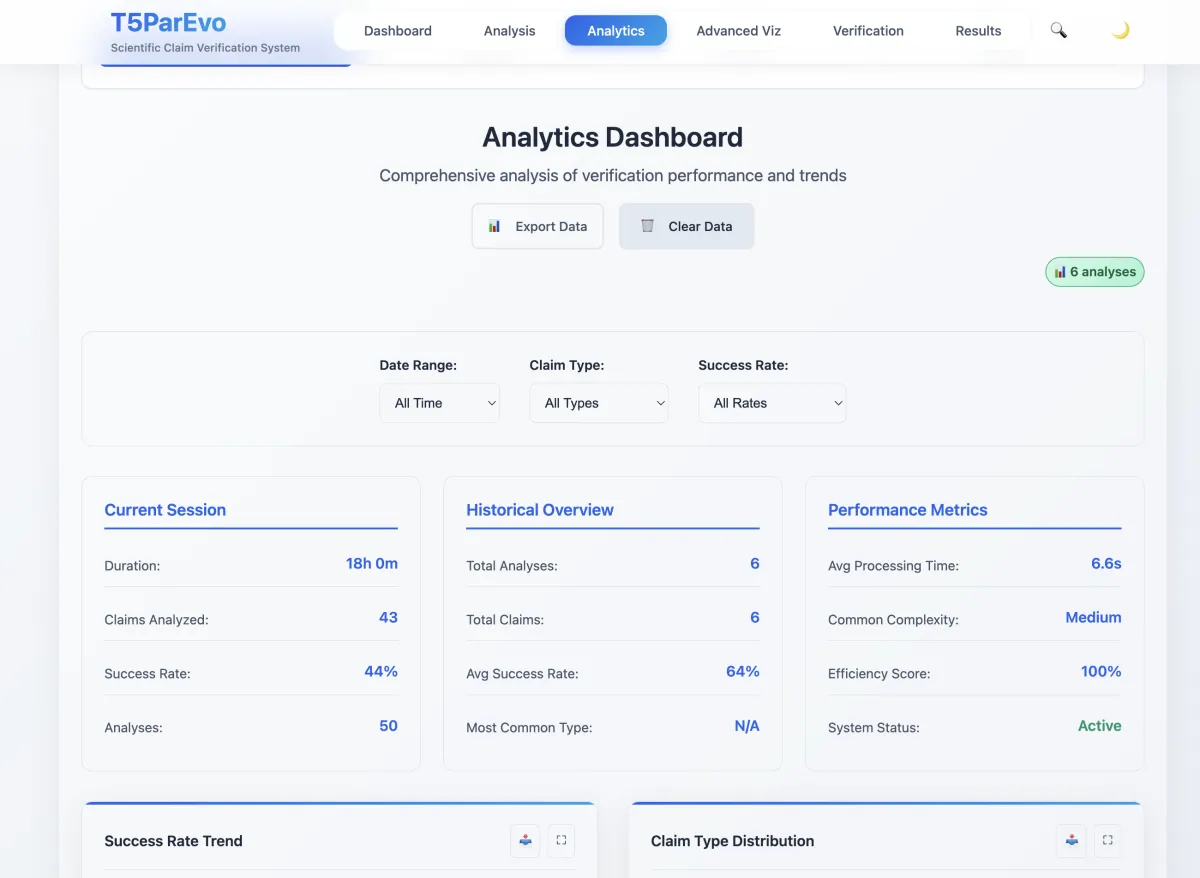Download the Success Rate Trend chart
Screen dimensions: 1200x878
[x=526, y=841]
